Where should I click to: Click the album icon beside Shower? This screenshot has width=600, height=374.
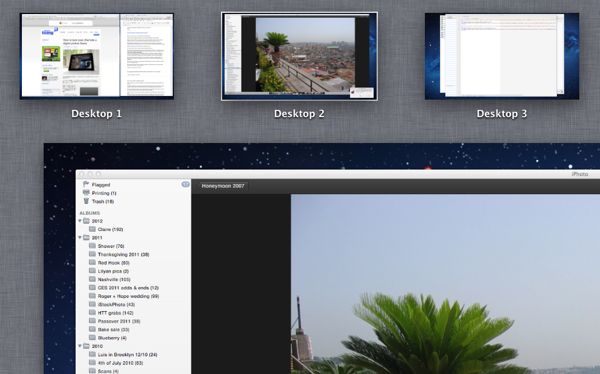(92, 246)
